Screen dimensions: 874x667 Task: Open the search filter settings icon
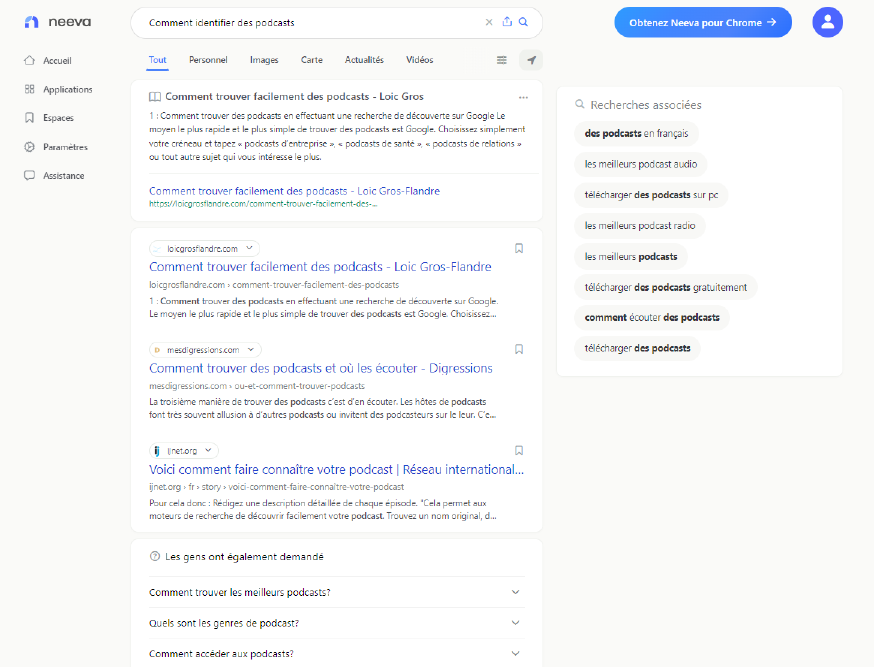501,60
